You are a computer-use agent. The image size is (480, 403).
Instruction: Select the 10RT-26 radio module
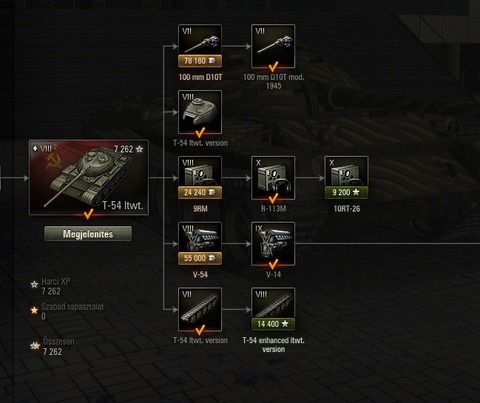pyautogui.click(x=346, y=178)
